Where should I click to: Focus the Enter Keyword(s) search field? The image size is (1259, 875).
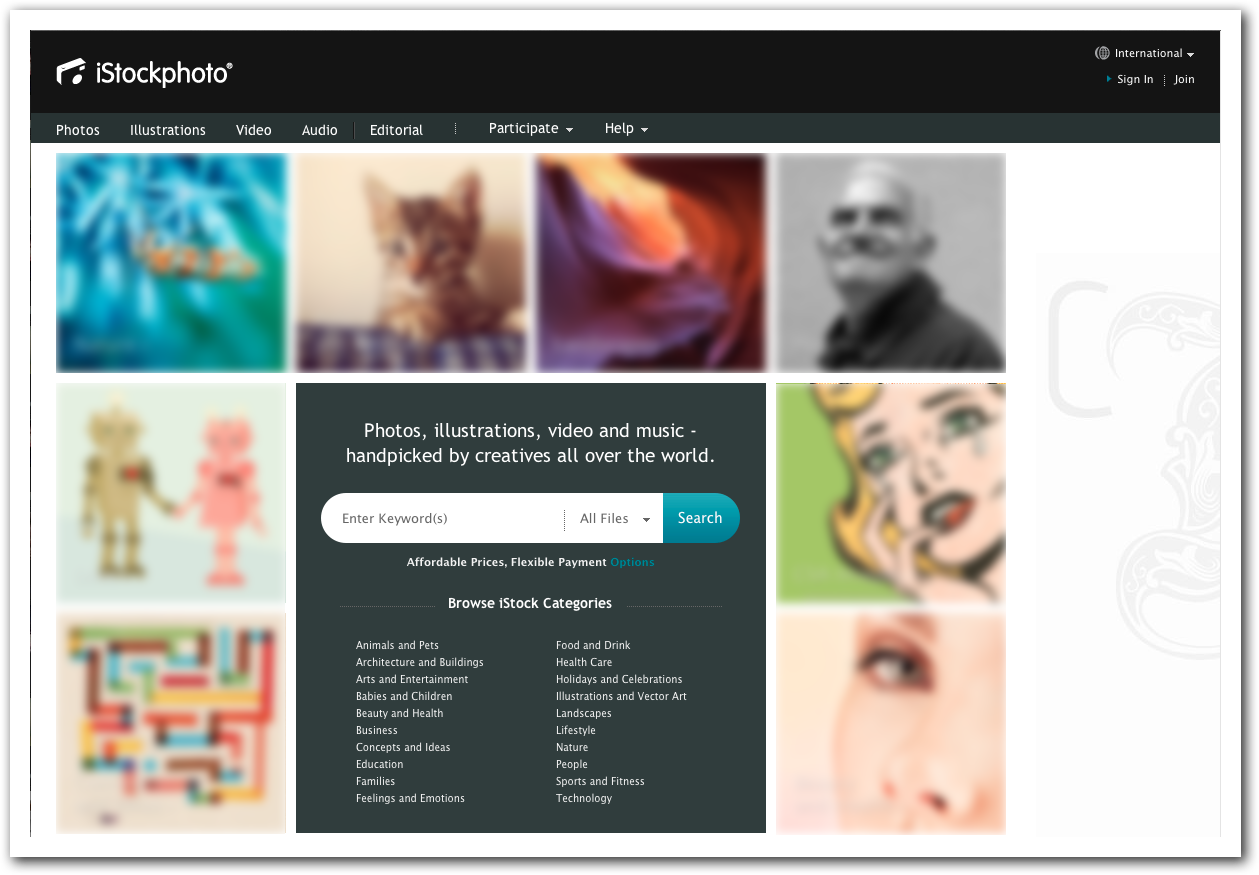(x=443, y=518)
